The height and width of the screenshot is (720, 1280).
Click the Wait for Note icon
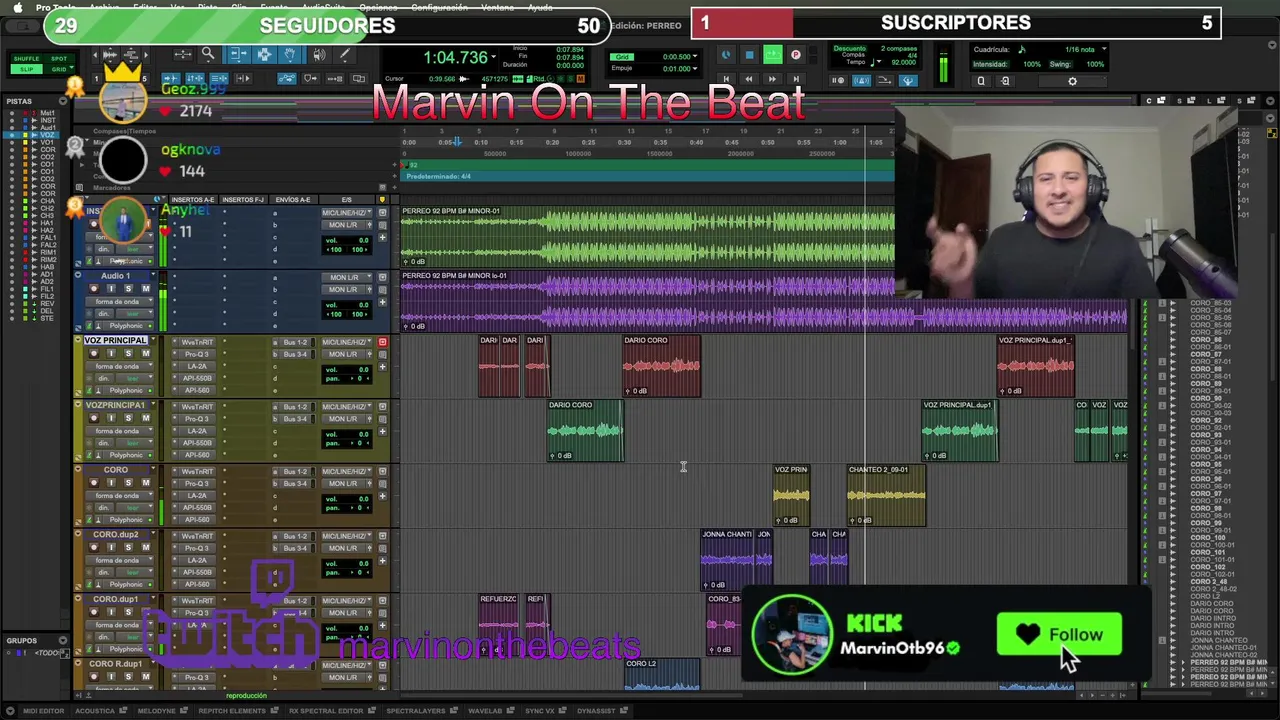pos(838,80)
